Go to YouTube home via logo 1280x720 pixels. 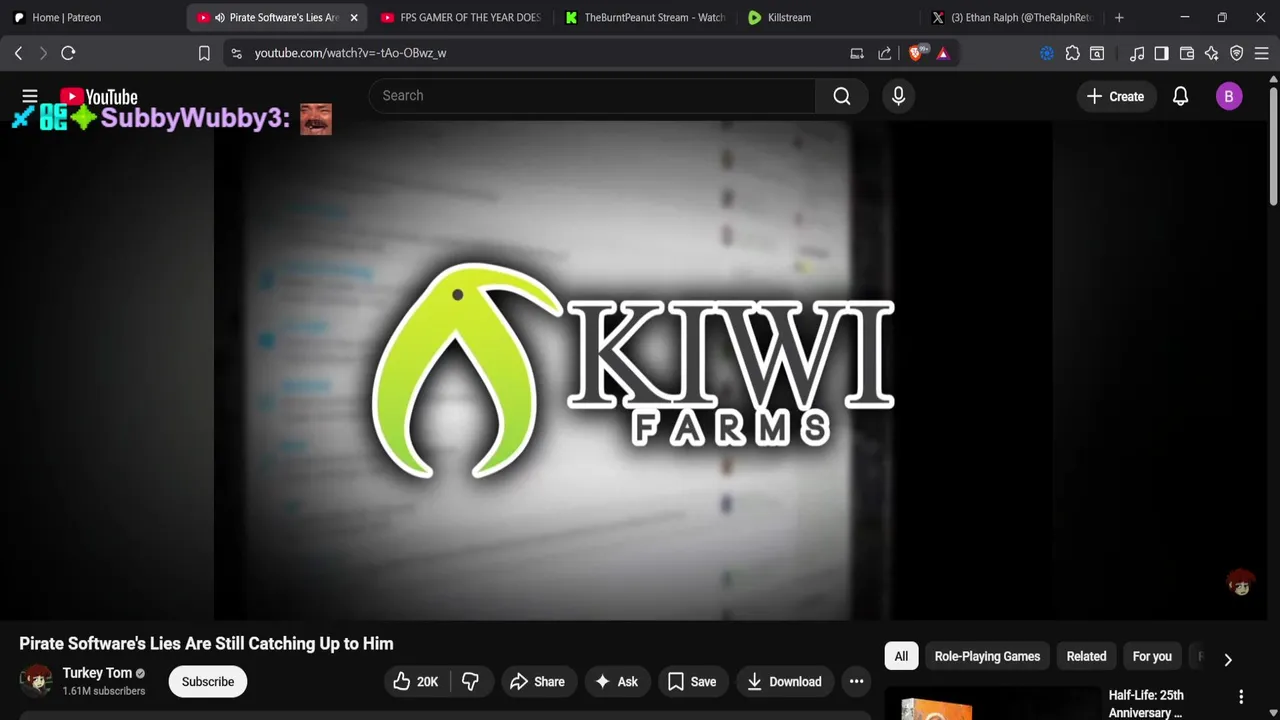(98, 97)
